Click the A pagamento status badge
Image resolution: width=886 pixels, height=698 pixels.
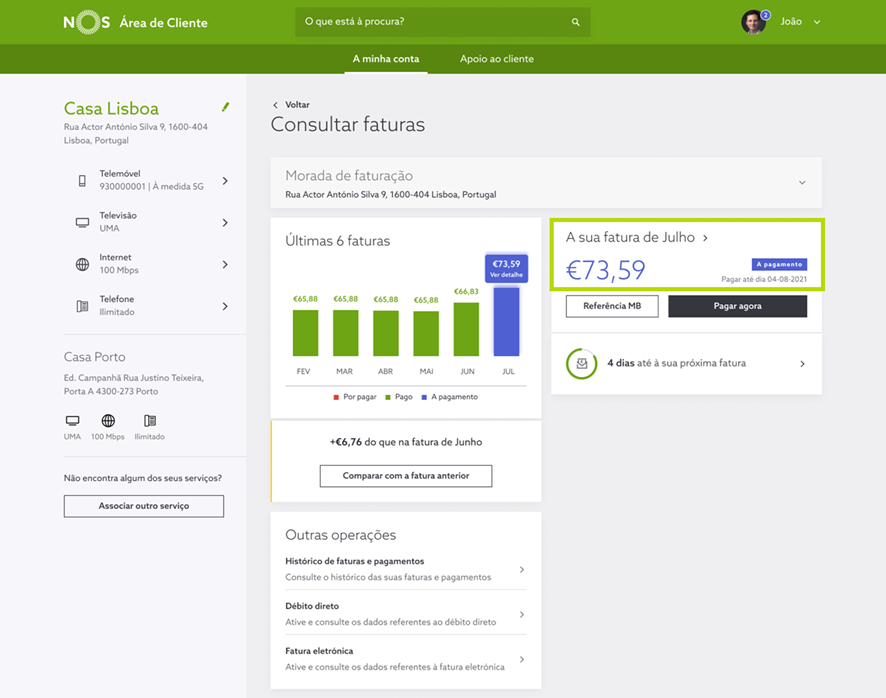click(x=779, y=265)
